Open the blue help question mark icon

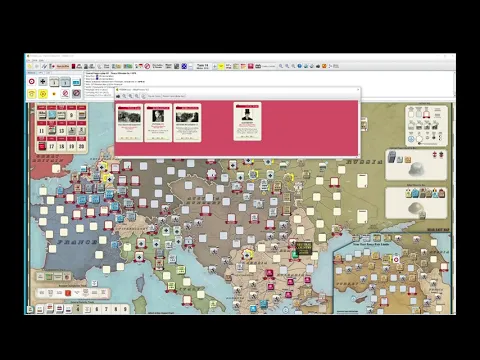point(299,66)
